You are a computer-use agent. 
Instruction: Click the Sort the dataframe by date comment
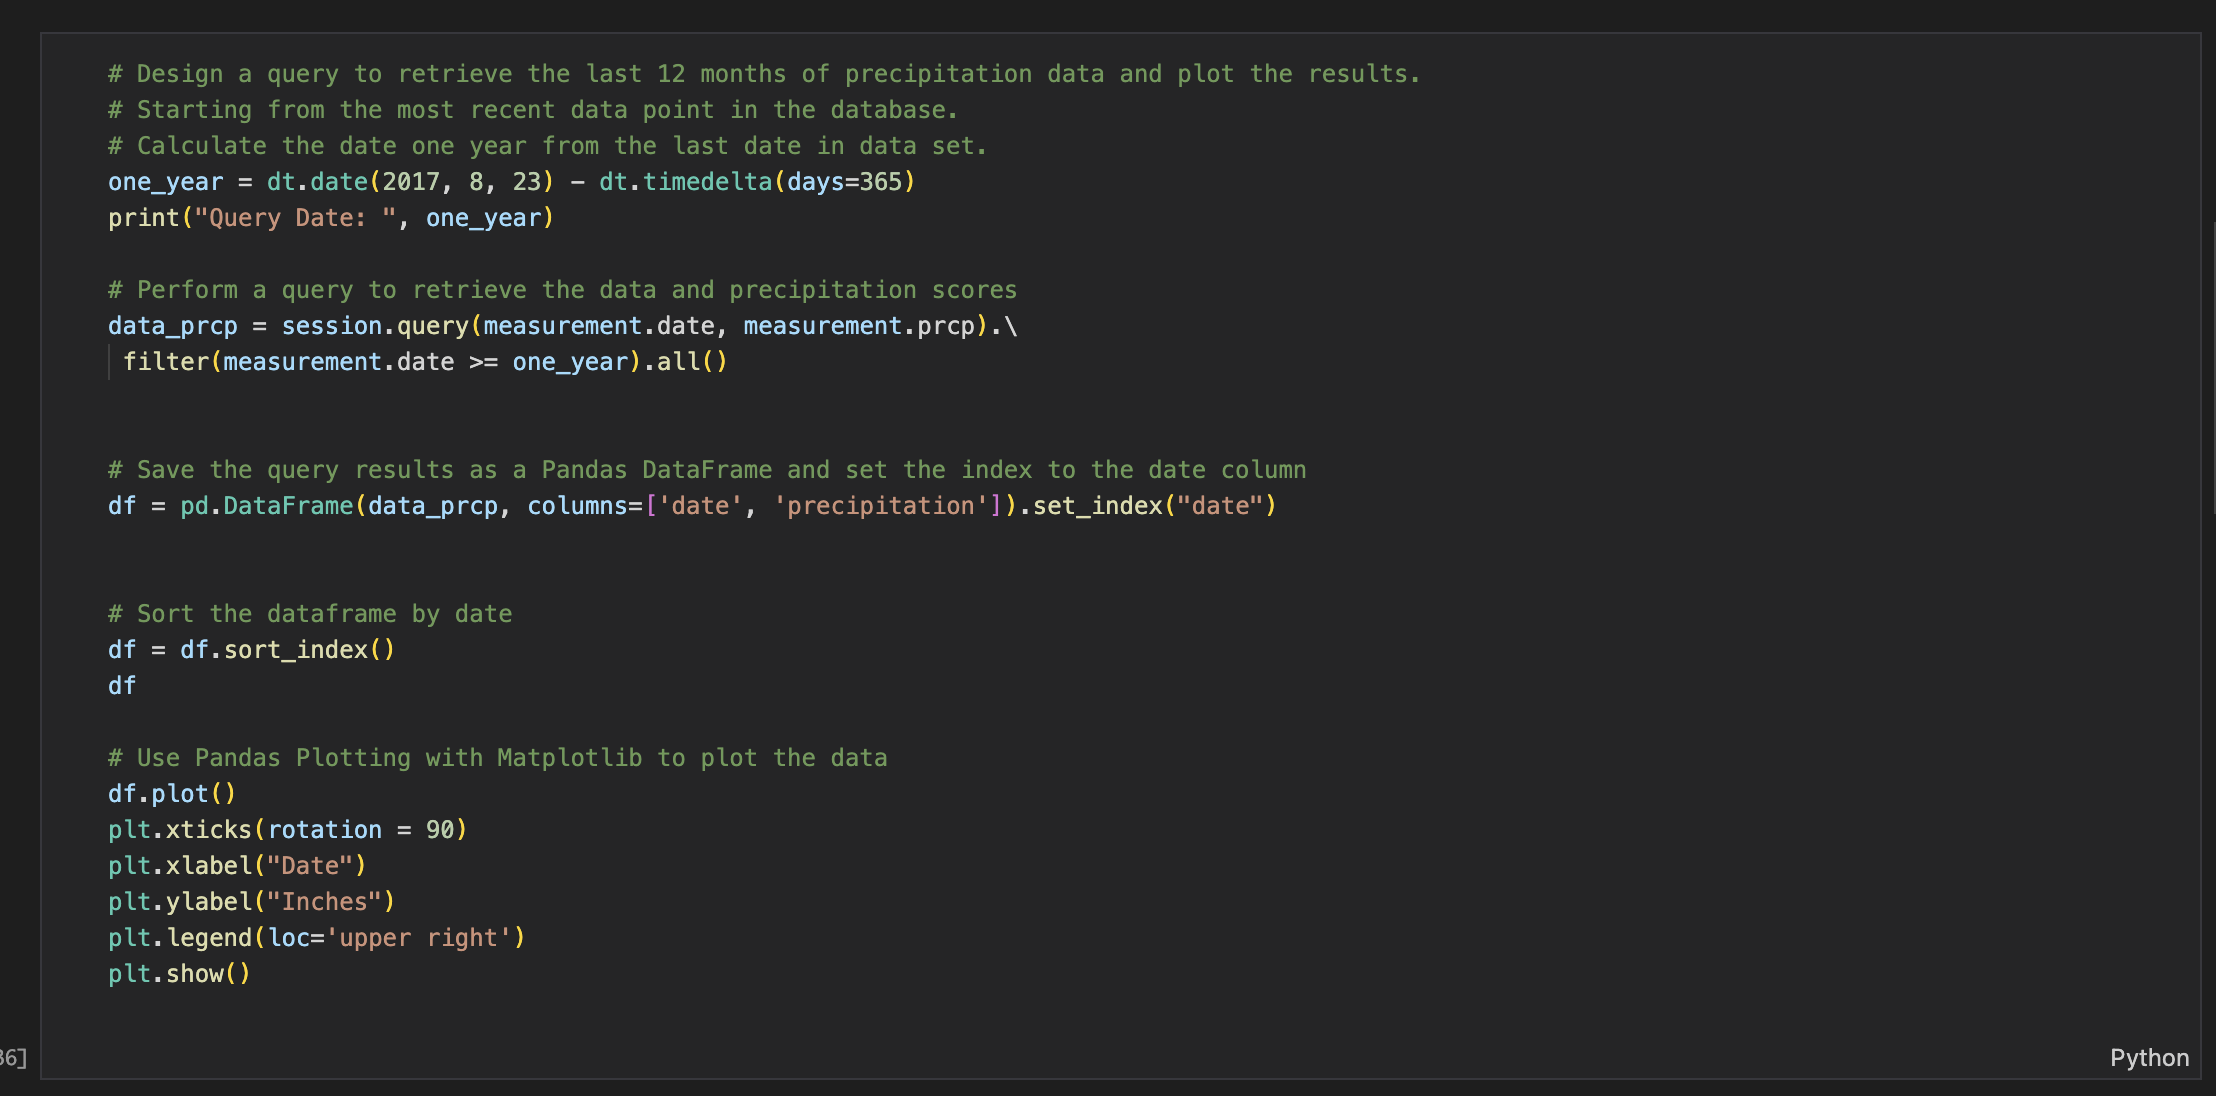tap(308, 613)
